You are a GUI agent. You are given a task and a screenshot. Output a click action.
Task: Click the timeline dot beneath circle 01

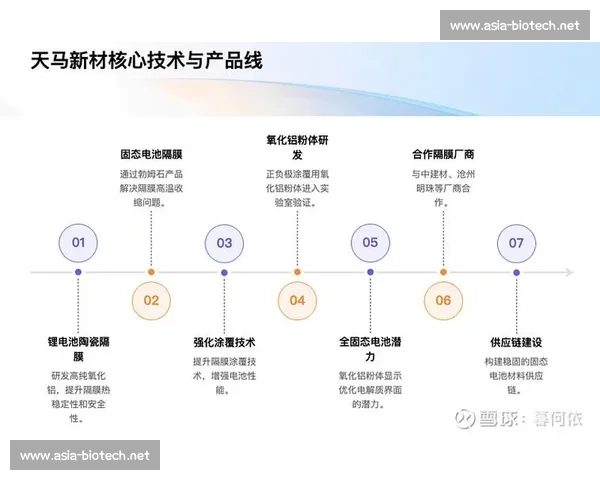coord(78,272)
